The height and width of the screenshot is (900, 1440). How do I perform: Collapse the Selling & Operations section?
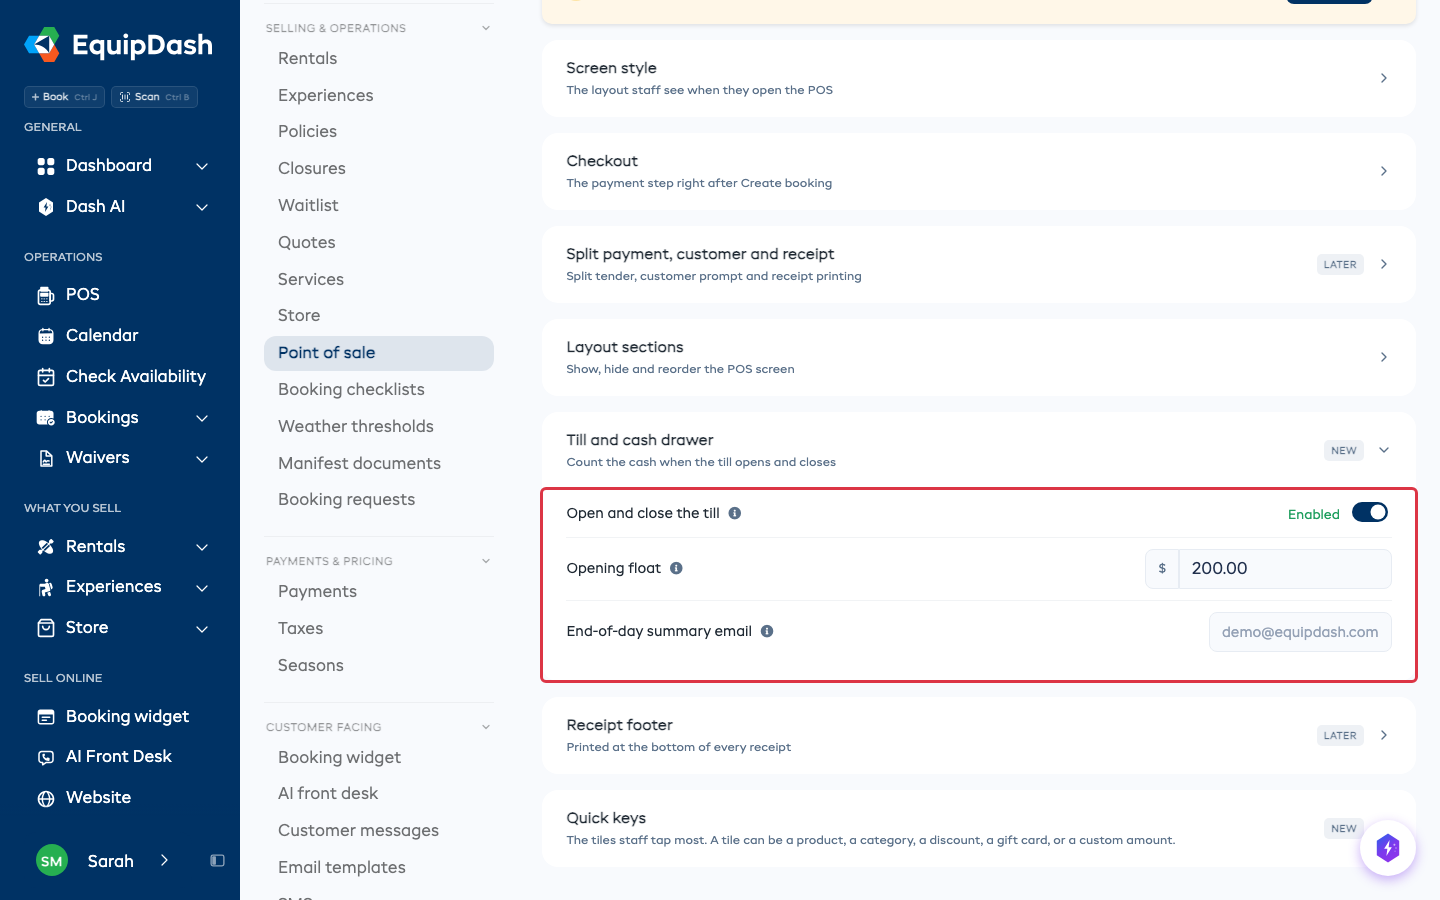486,28
